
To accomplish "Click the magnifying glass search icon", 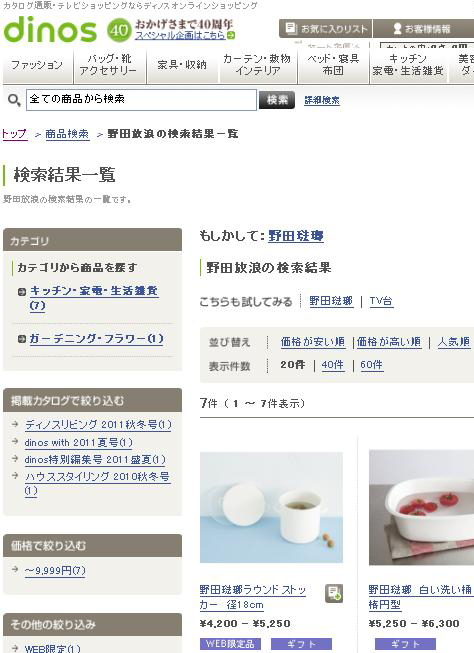I will coord(14,100).
